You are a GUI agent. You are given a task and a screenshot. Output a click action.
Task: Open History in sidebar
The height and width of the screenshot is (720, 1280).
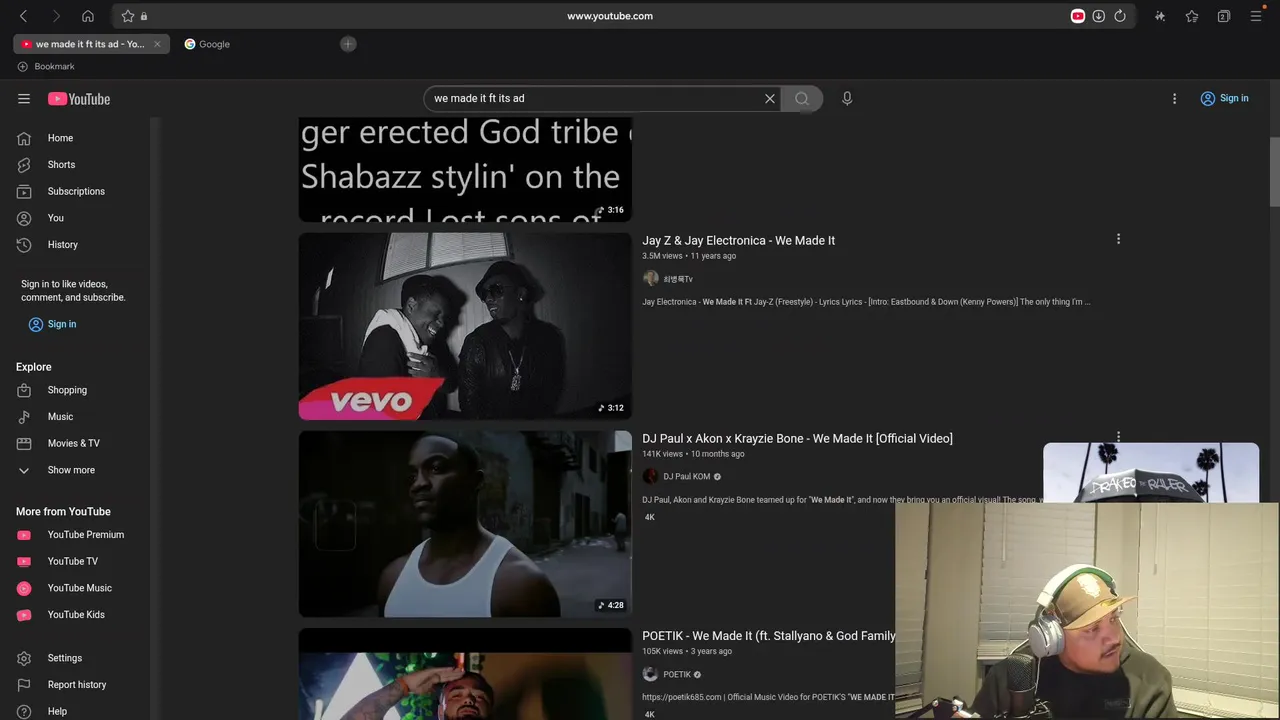click(62, 245)
